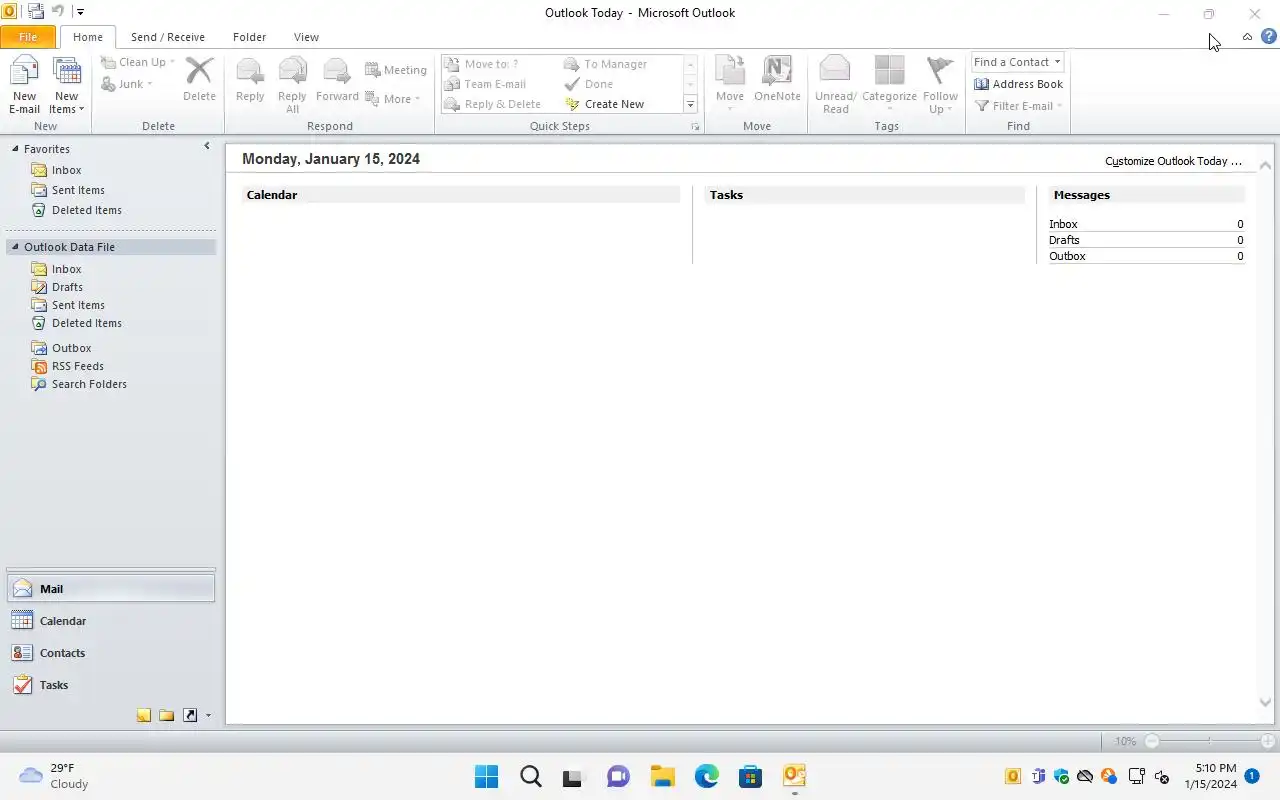Open Folder List icon at navigation bottom
Screen dimensions: 1280x800
tap(166, 715)
